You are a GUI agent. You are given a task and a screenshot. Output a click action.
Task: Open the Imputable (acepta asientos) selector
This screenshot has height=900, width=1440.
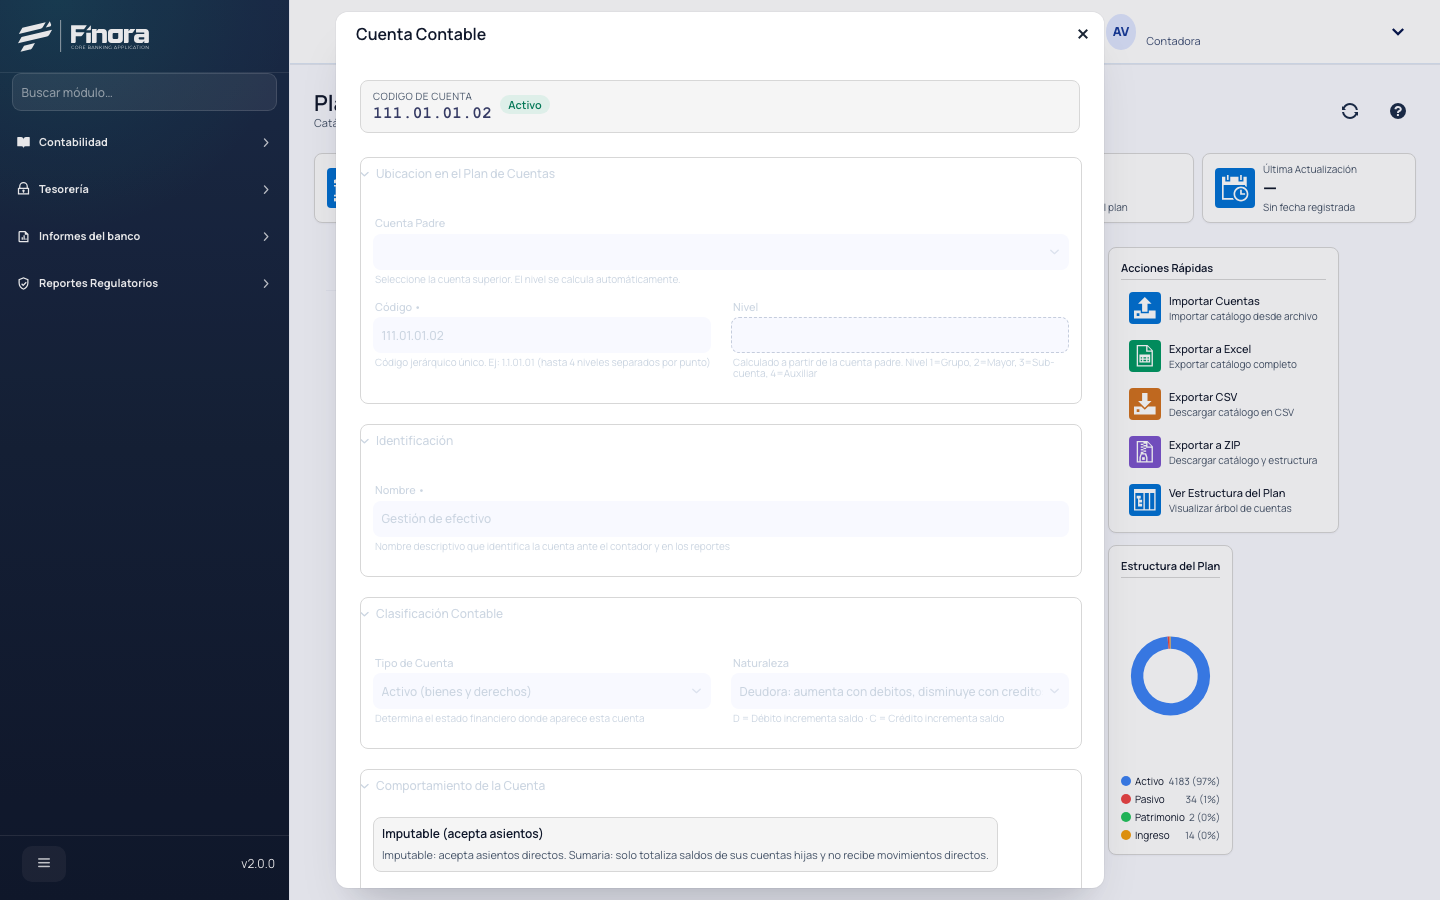[x=685, y=844]
